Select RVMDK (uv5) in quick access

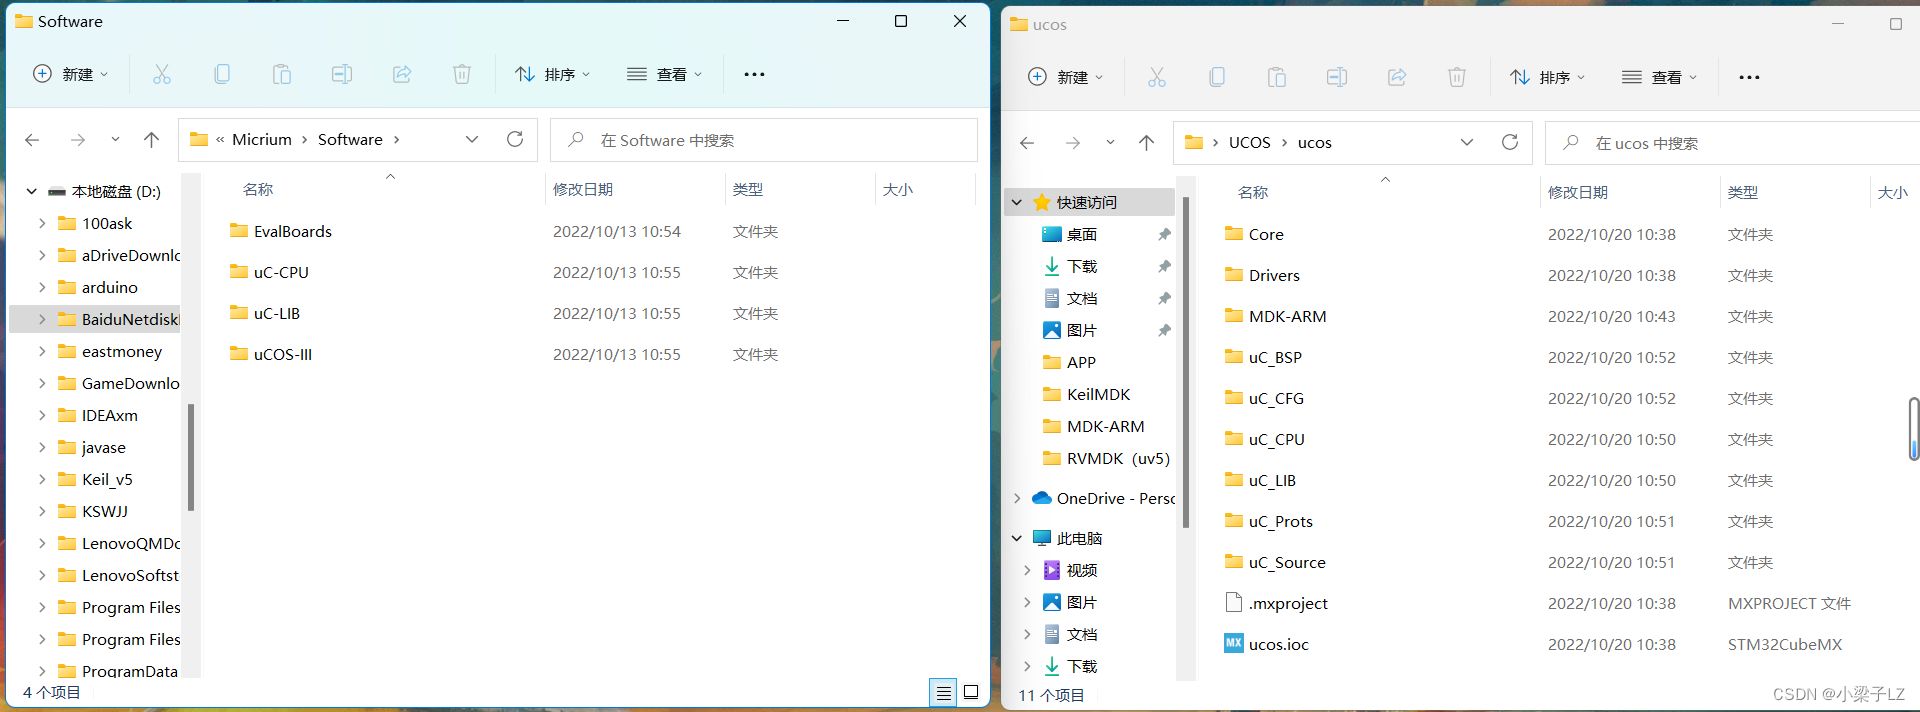(x=1106, y=458)
